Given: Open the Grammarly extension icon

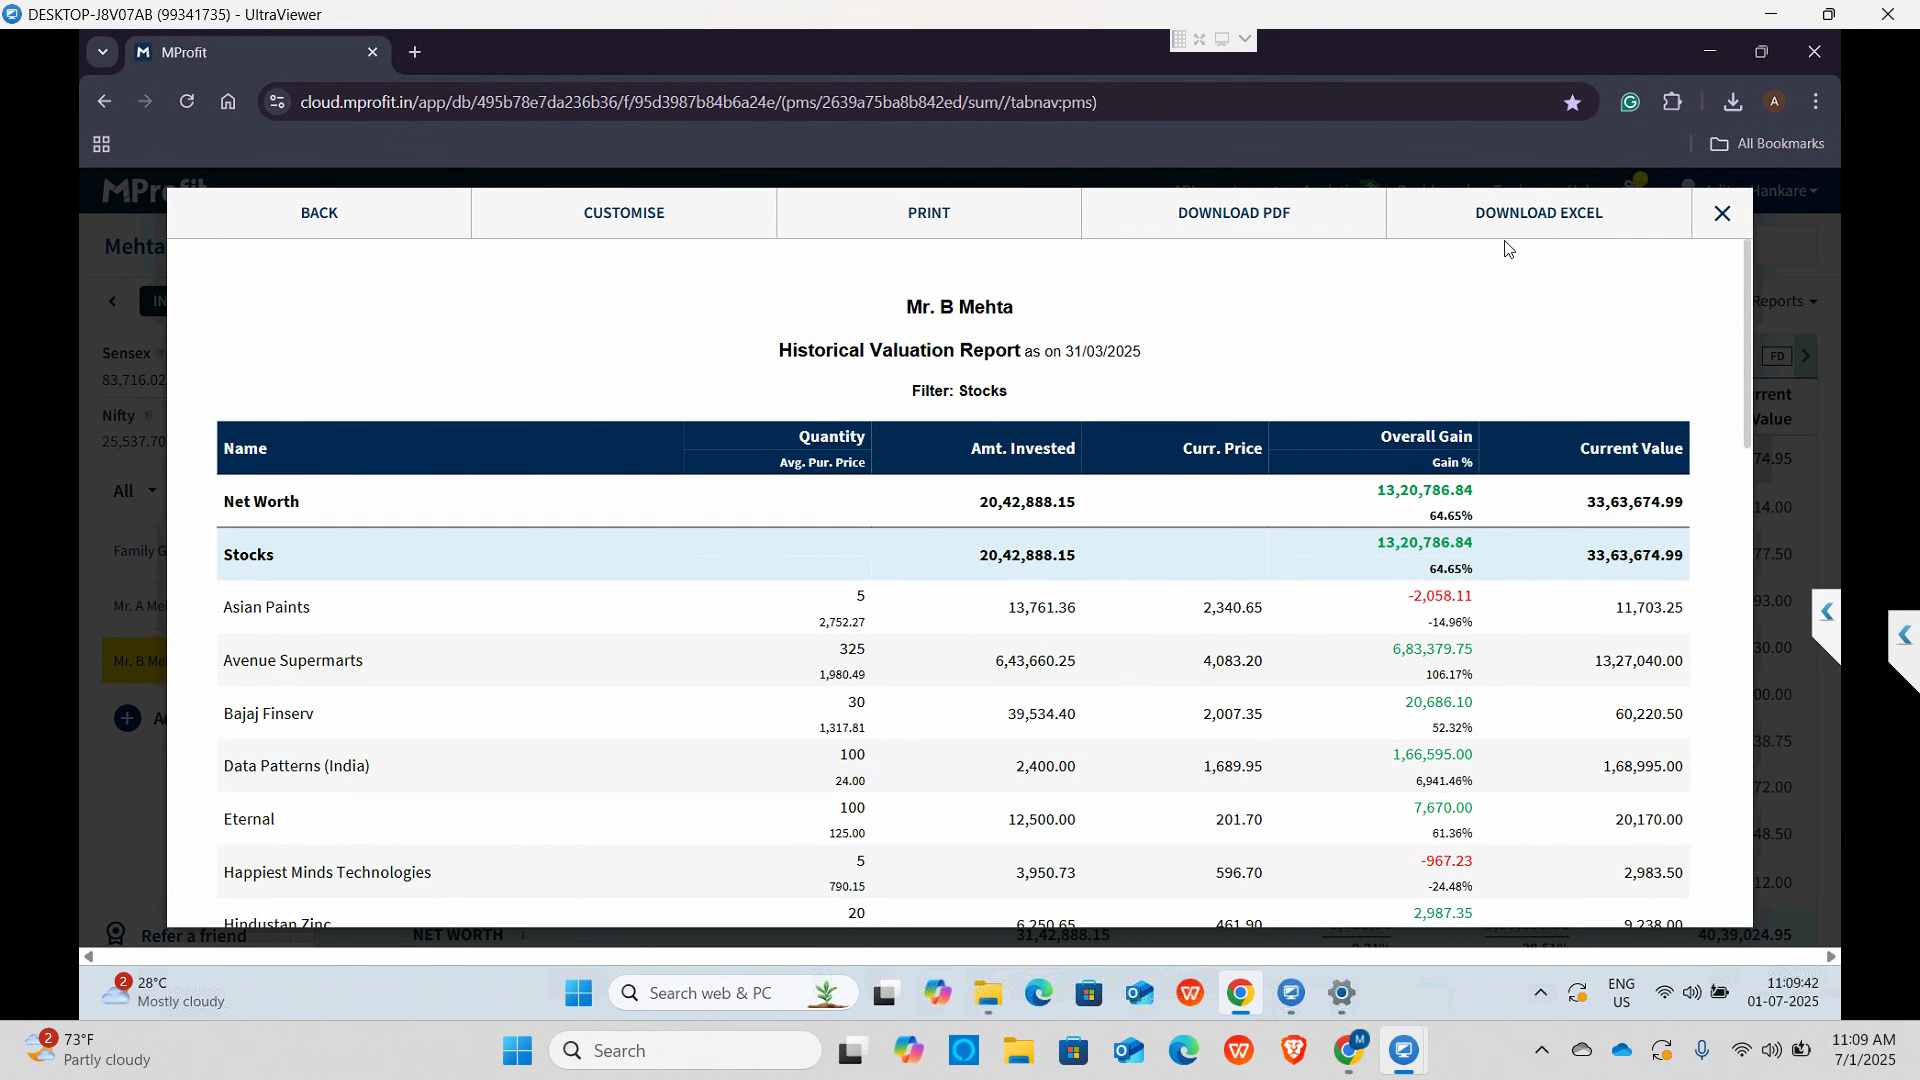Looking at the screenshot, I should [1630, 102].
